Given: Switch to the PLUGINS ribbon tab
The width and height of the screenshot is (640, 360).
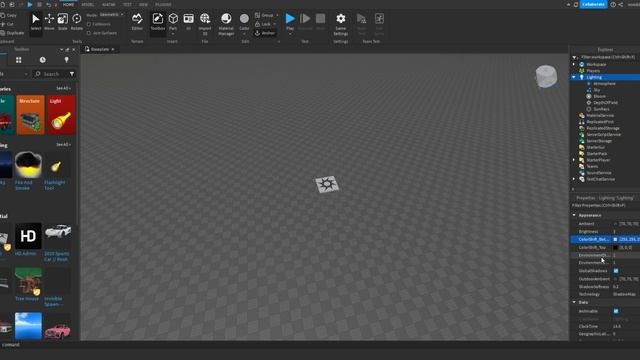Looking at the screenshot, I should [163, 4].
